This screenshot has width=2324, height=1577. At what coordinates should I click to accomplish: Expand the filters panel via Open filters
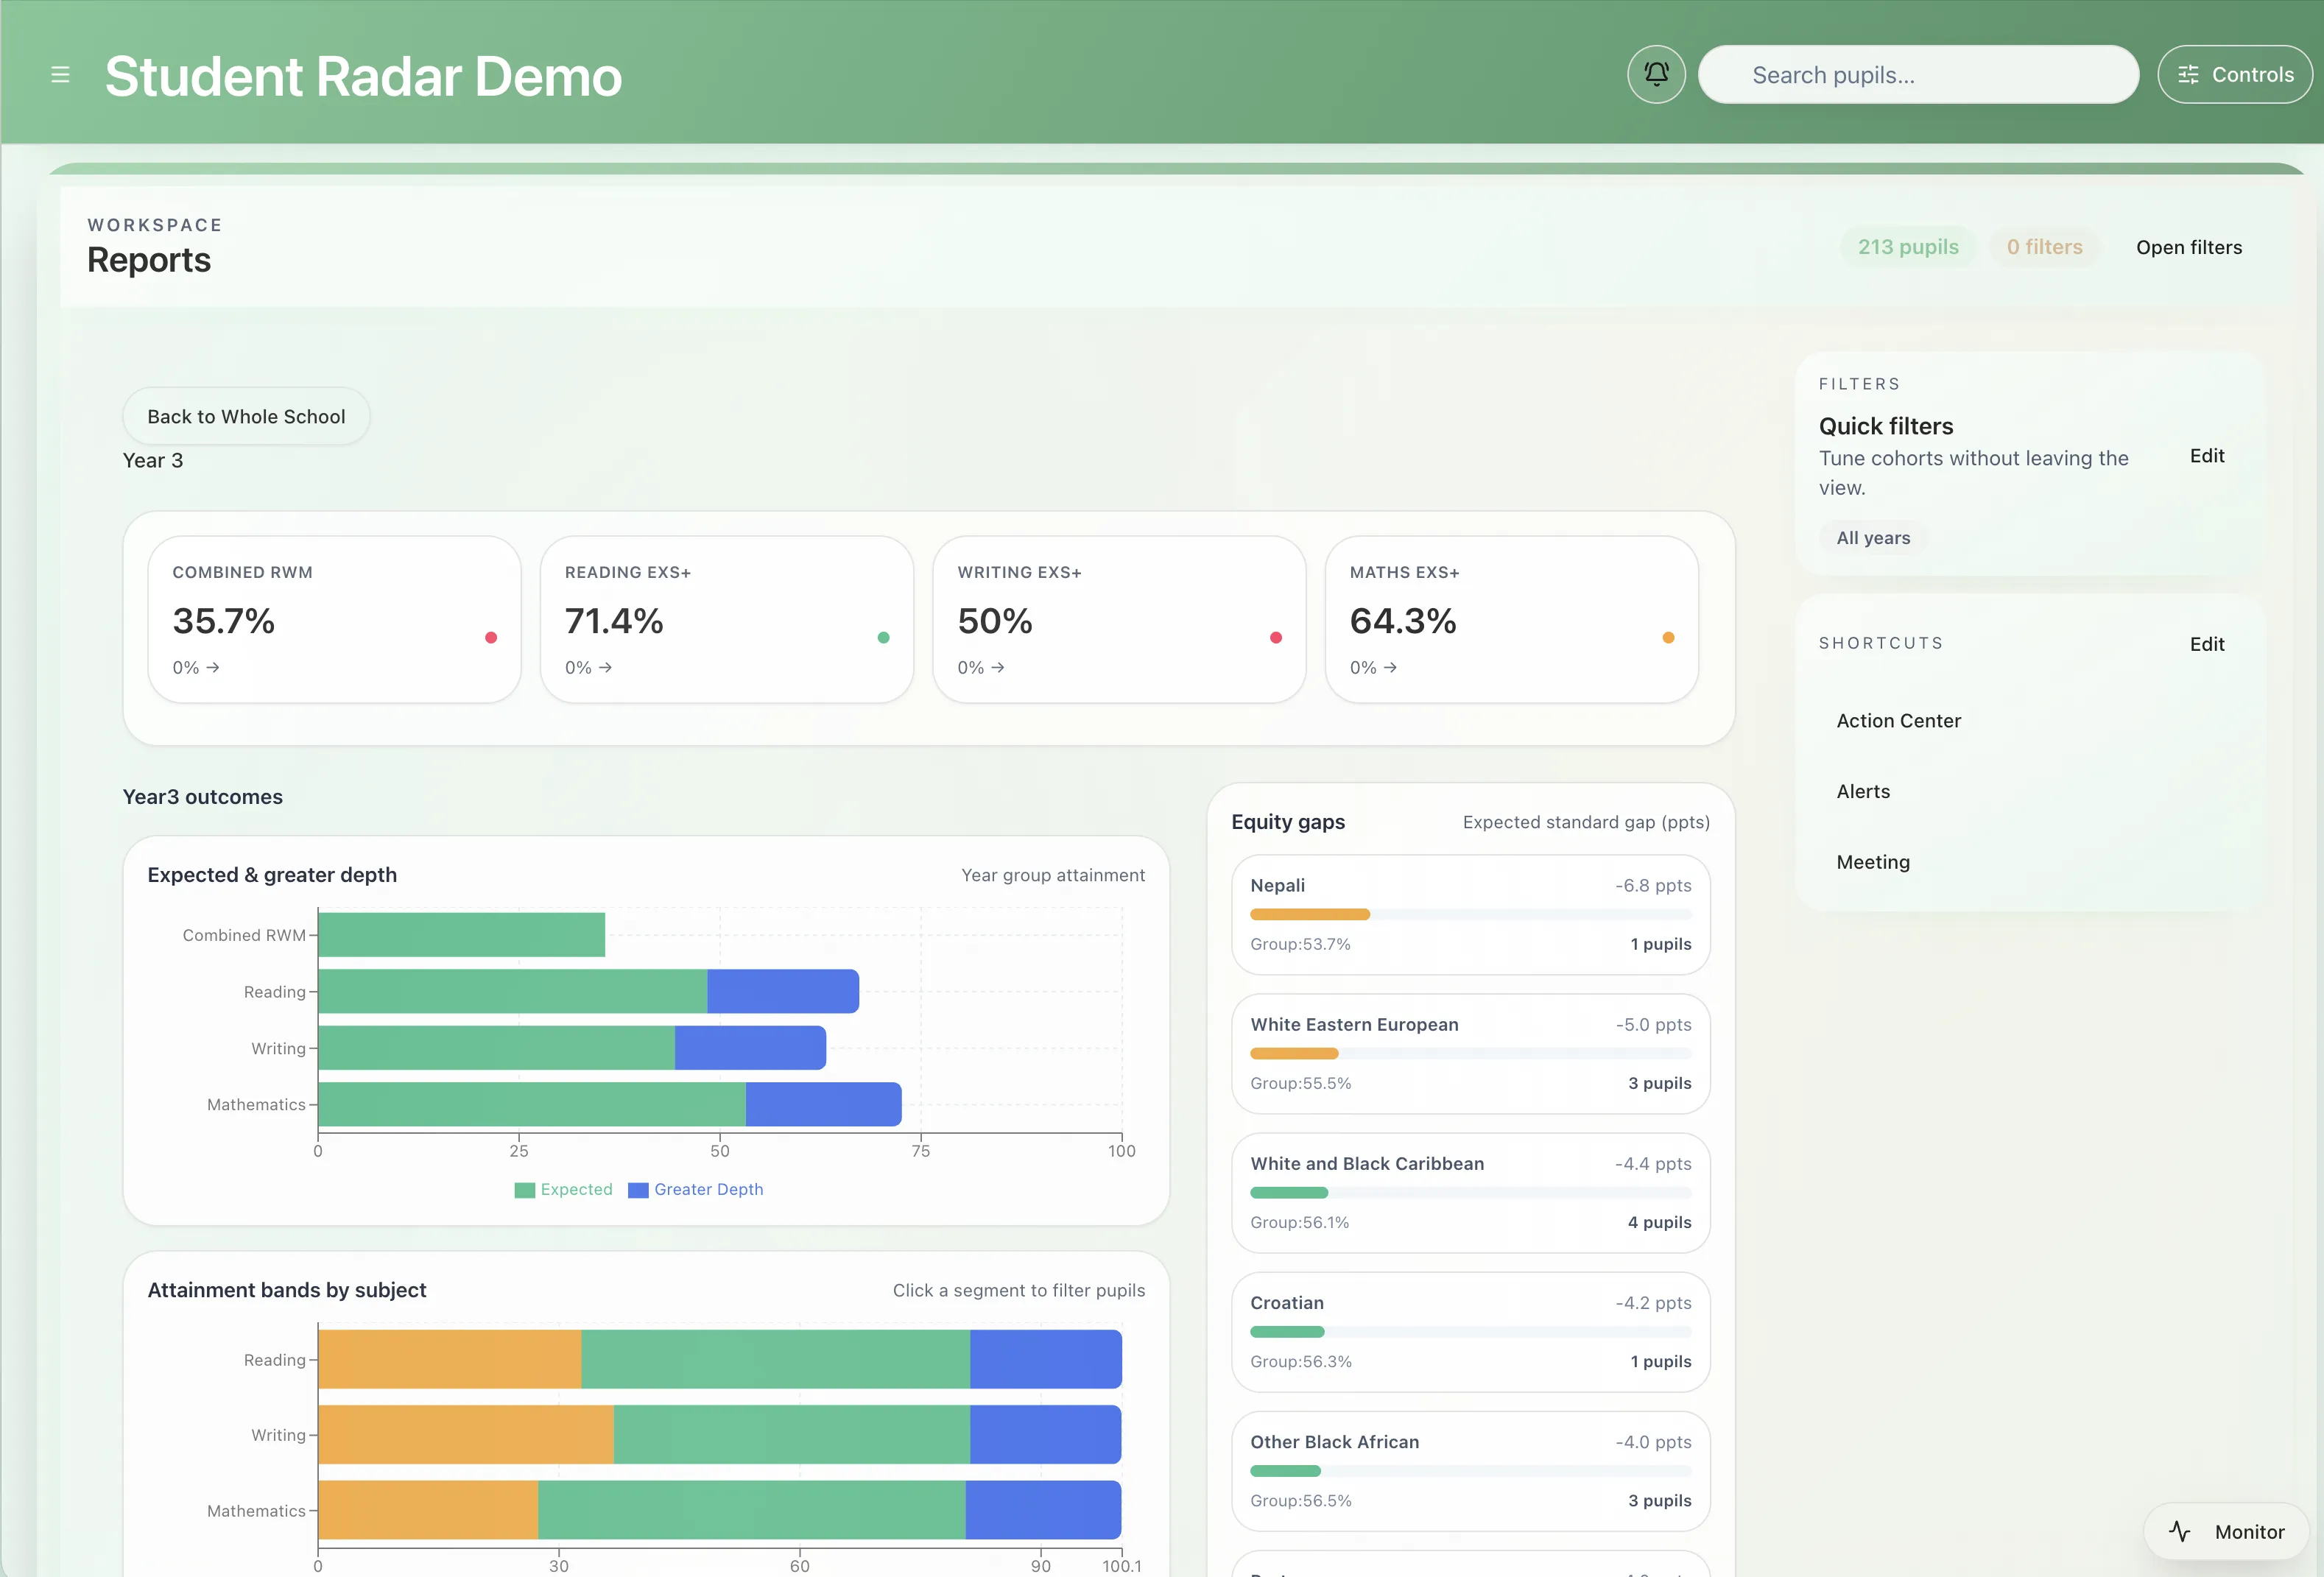(2189, 247)
